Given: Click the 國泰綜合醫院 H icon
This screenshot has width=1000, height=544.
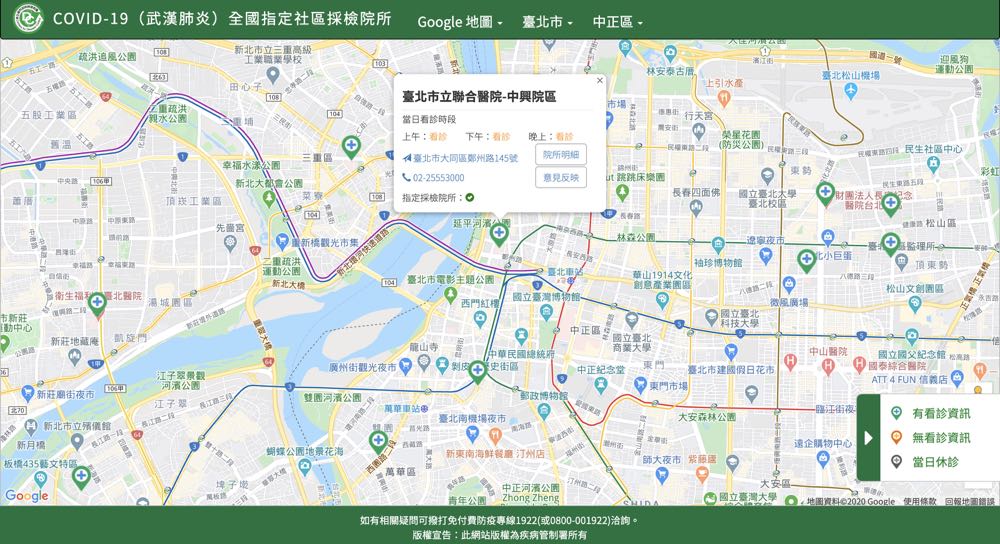Looking at the screenshot, I should coord(860,364).
